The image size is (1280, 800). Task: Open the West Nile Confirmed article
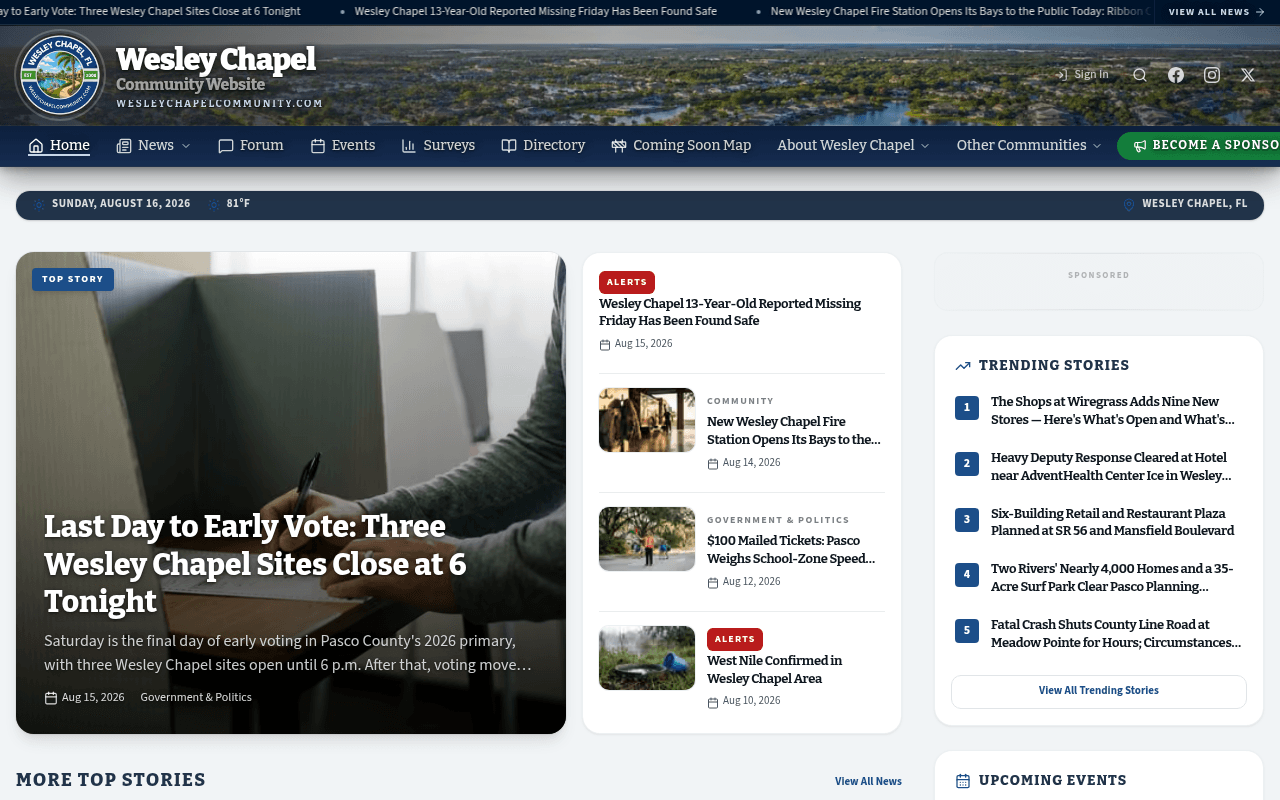(x=774, y=670)
